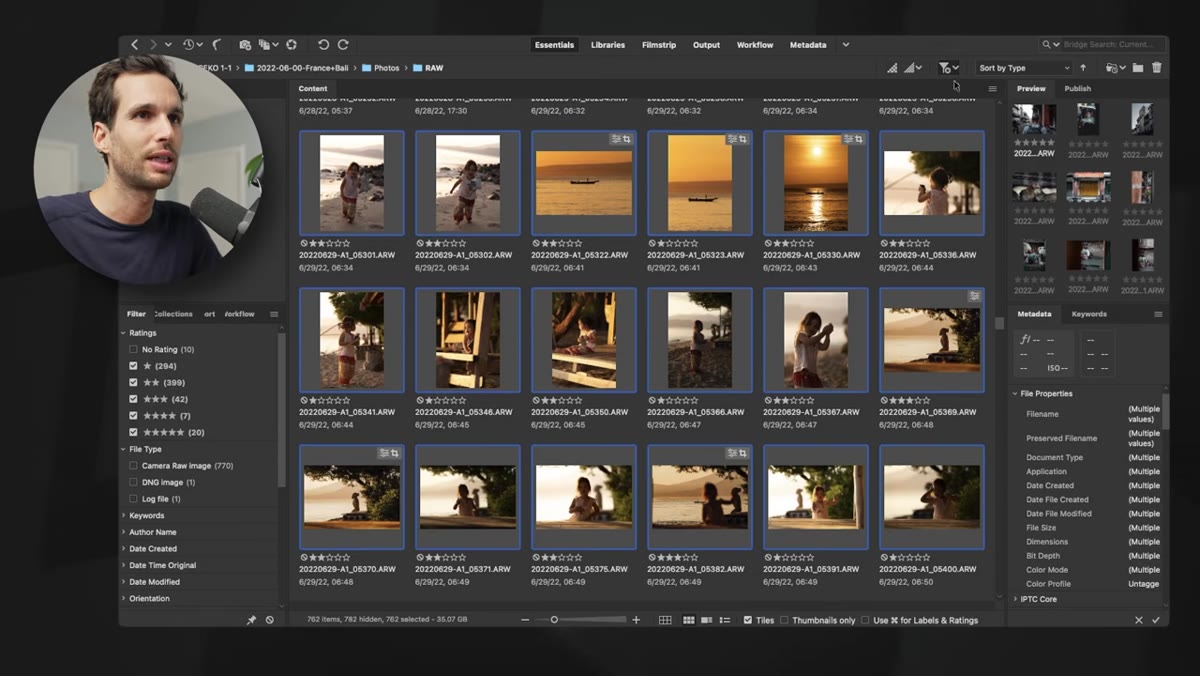
Task: Collapse the File Properties section
Action: (x=1016, y=394)
